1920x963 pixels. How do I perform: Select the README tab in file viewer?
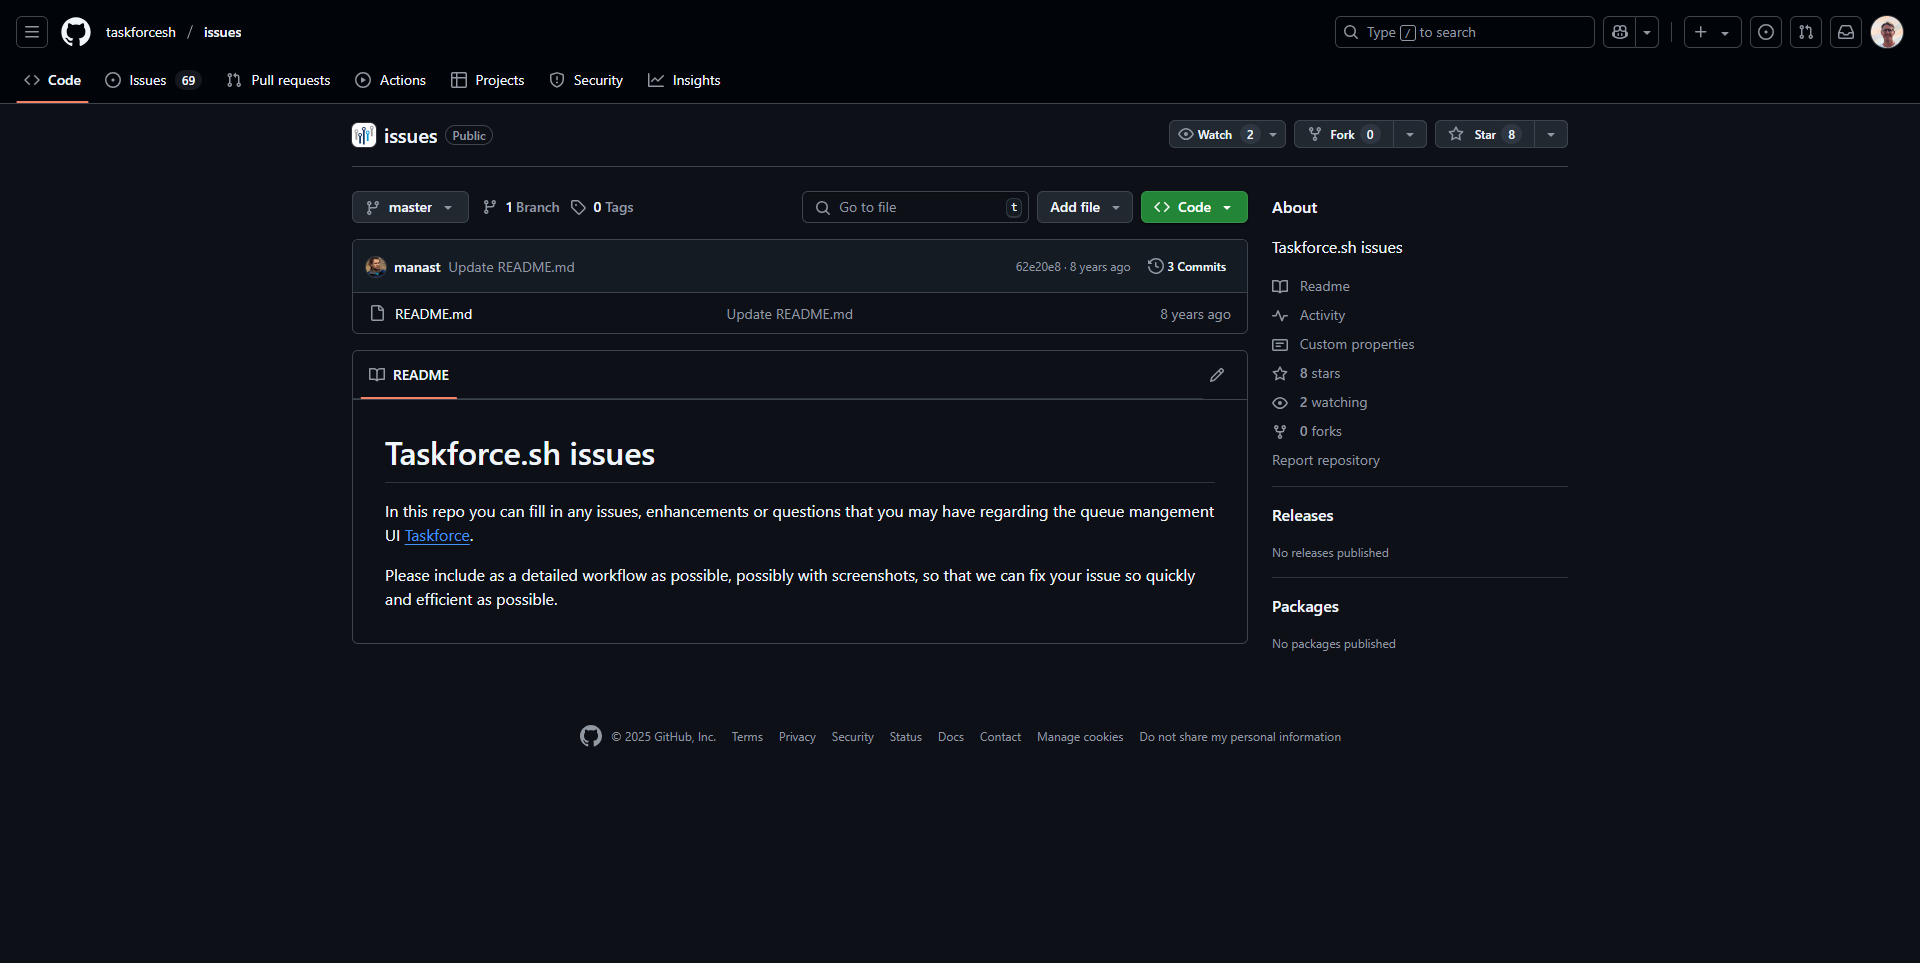(x=409, y=375)
